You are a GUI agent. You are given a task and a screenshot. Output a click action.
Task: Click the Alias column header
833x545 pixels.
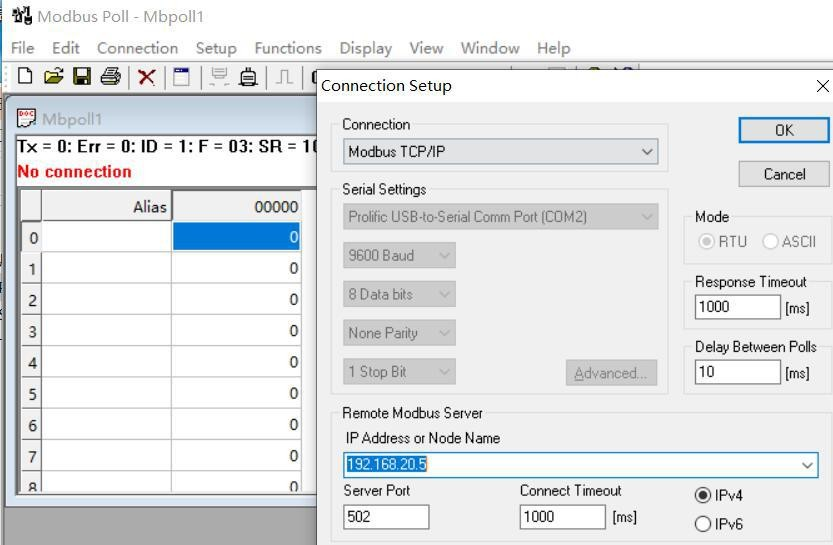(107, 206)
